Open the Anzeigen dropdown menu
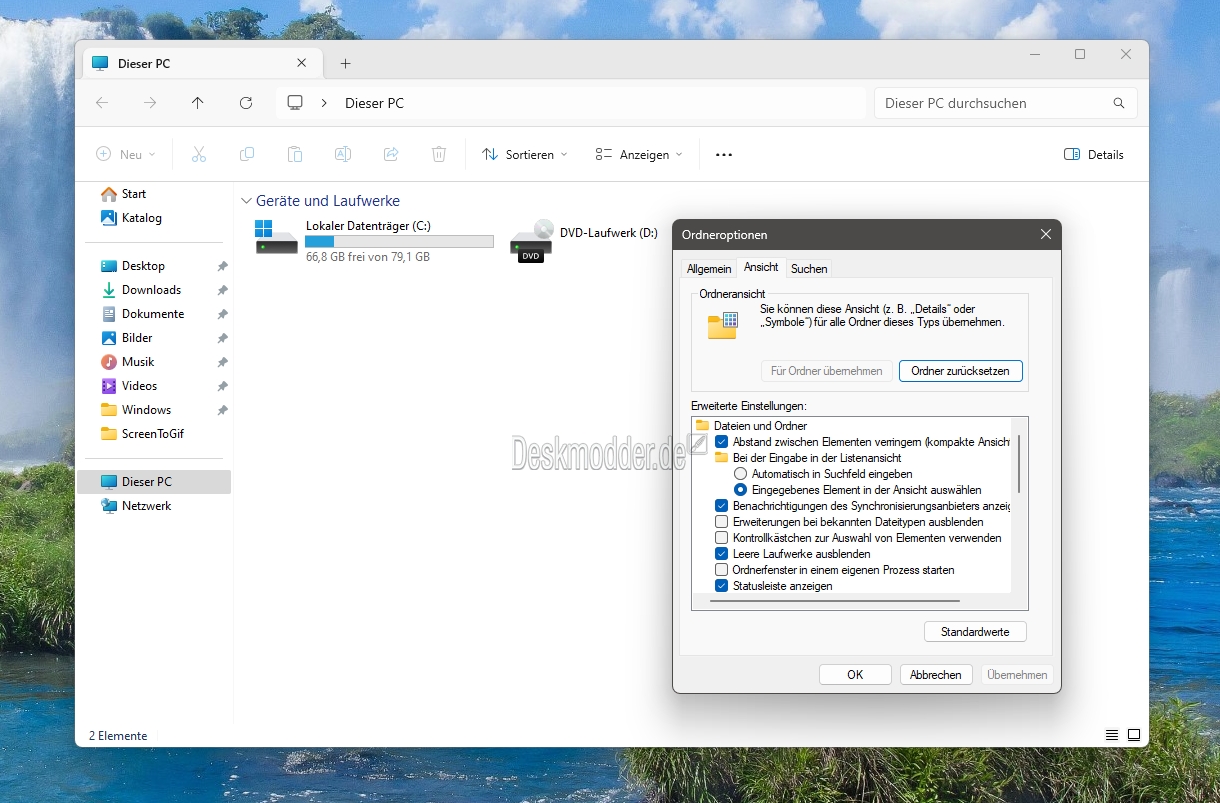 pyautogui.click(x=639, y=155)
